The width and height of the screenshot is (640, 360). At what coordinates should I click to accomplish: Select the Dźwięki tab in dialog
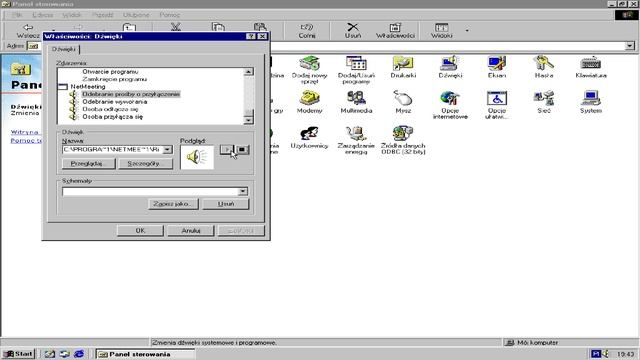click(64, 49)
